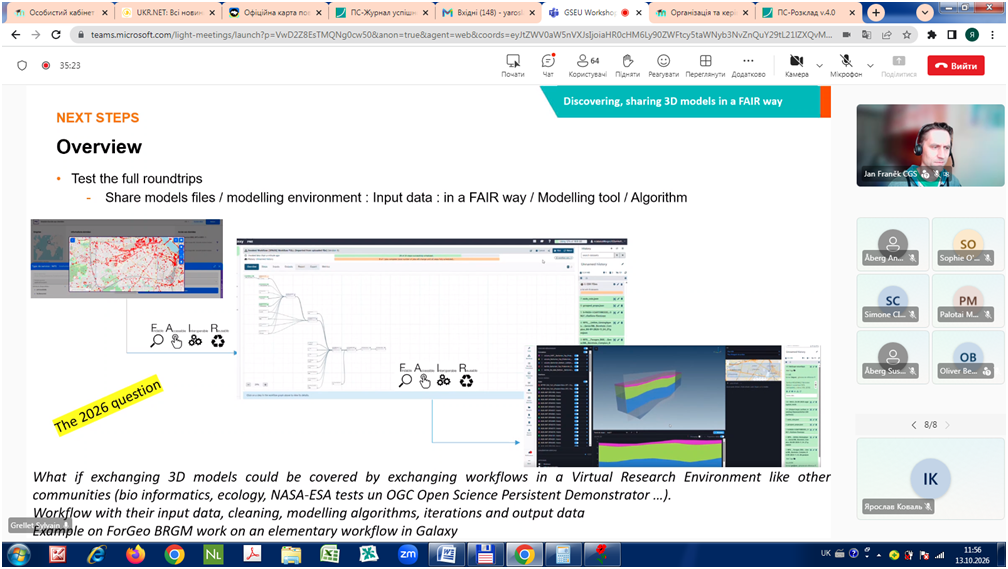Open the browser extensions puzzle icon
1008x569 pixels.
(932, 35)
